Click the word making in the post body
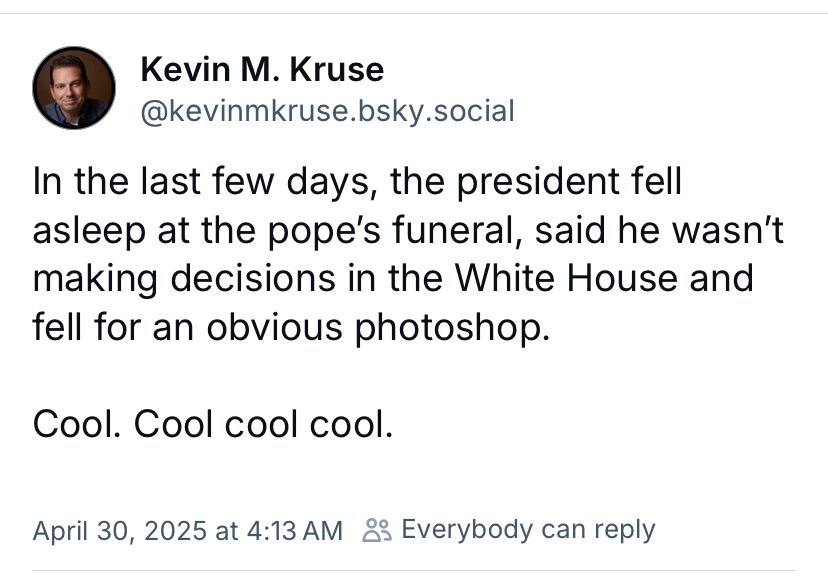The height and width of the screenshot is (578, 828). click(x=95, y=278)
